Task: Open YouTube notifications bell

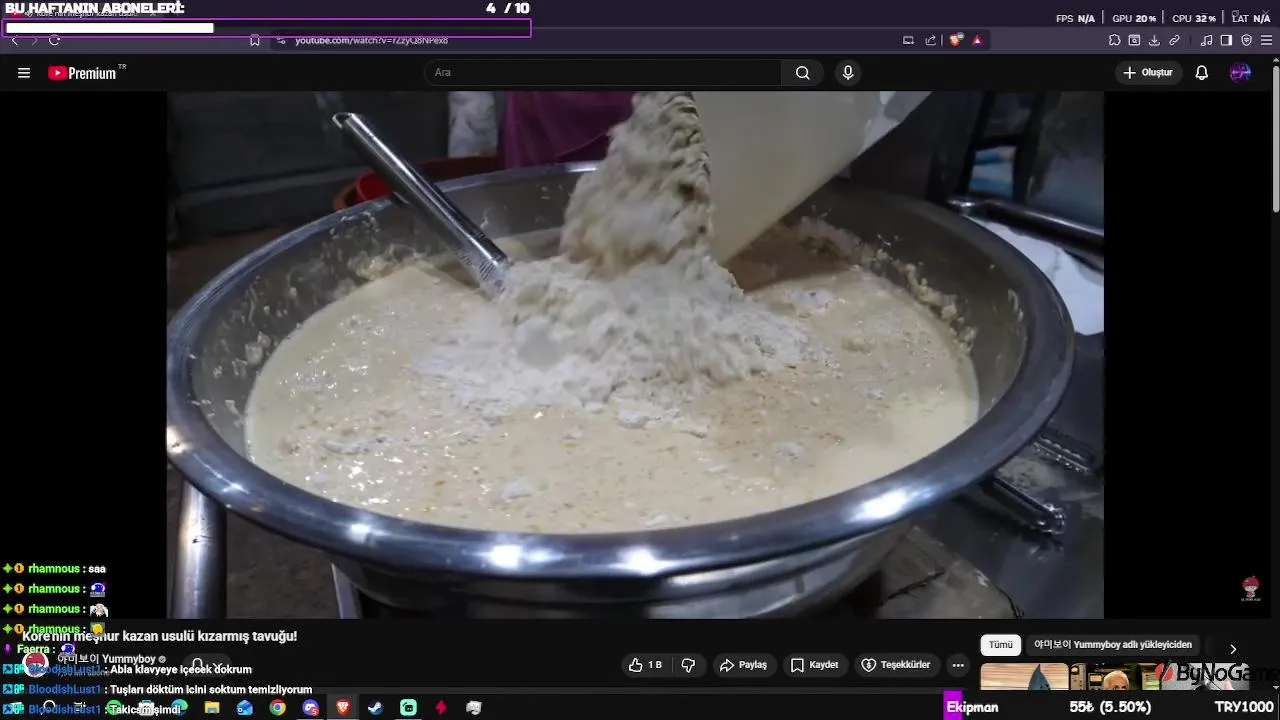Action: tap(1202, 73)
